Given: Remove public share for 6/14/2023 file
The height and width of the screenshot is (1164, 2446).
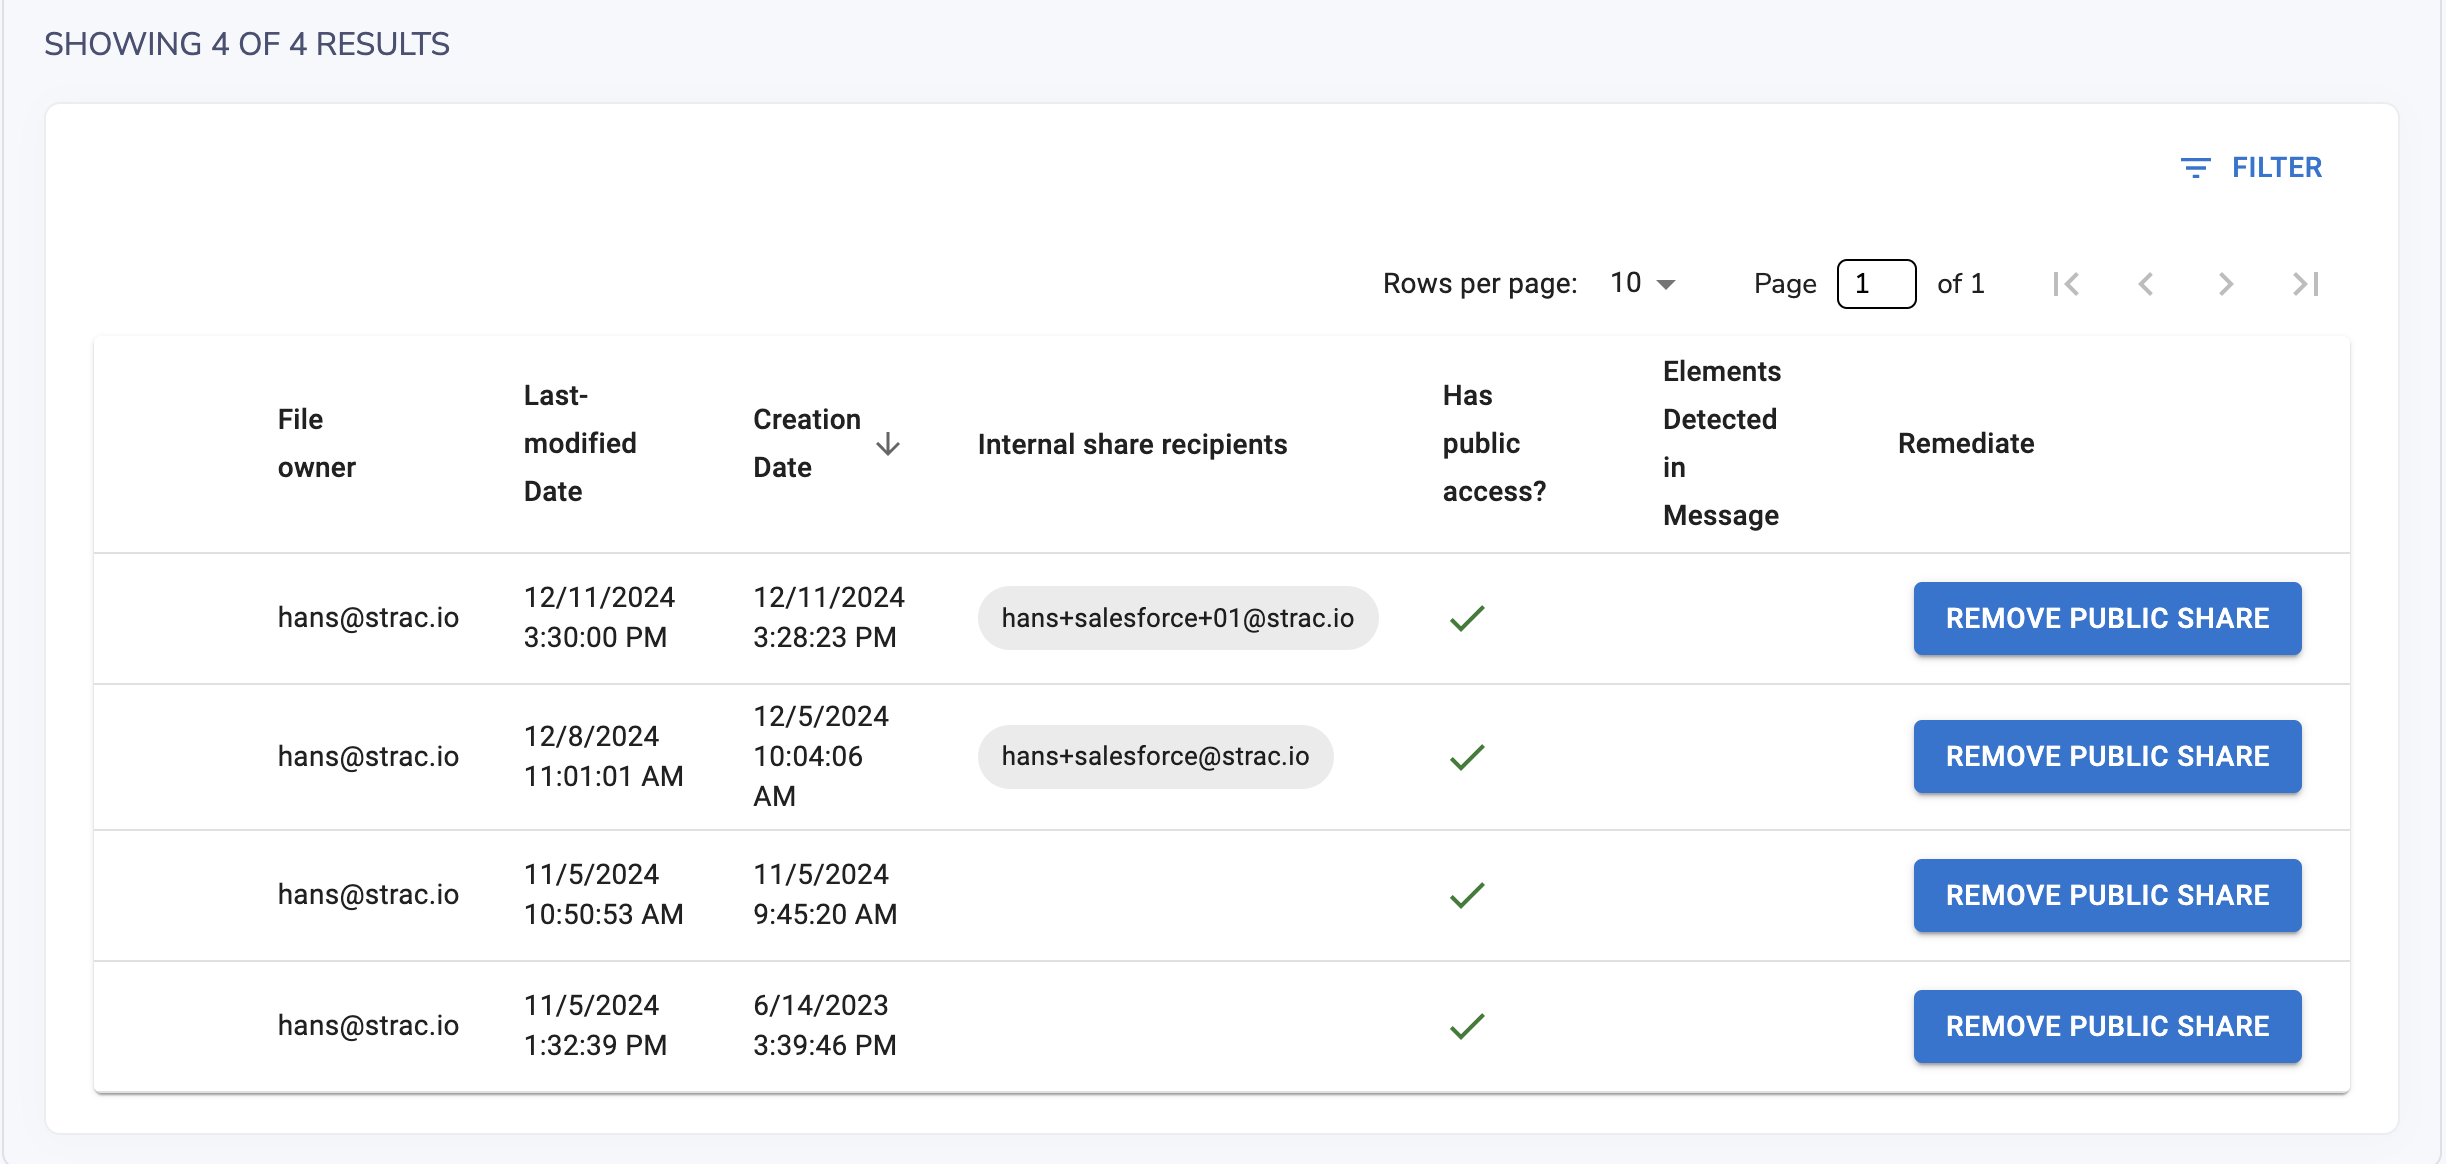Looking at the screenshot, I should [x=2107, y=1026].
